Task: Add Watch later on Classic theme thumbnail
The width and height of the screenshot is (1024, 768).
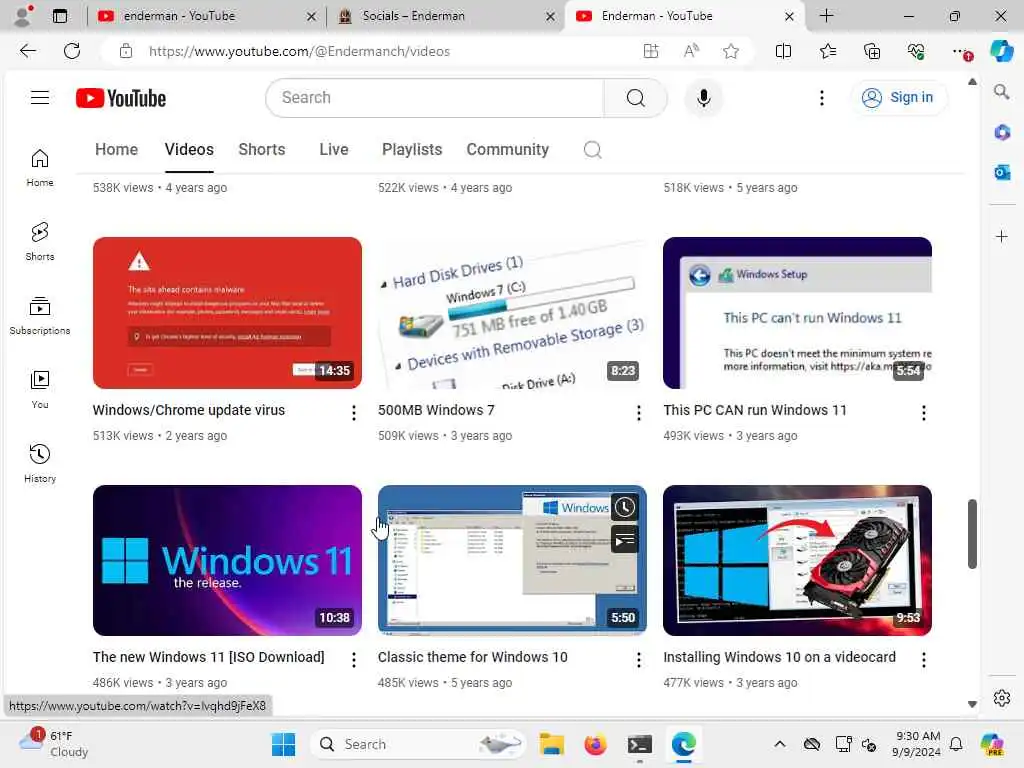Action: [x=624, y=507]
